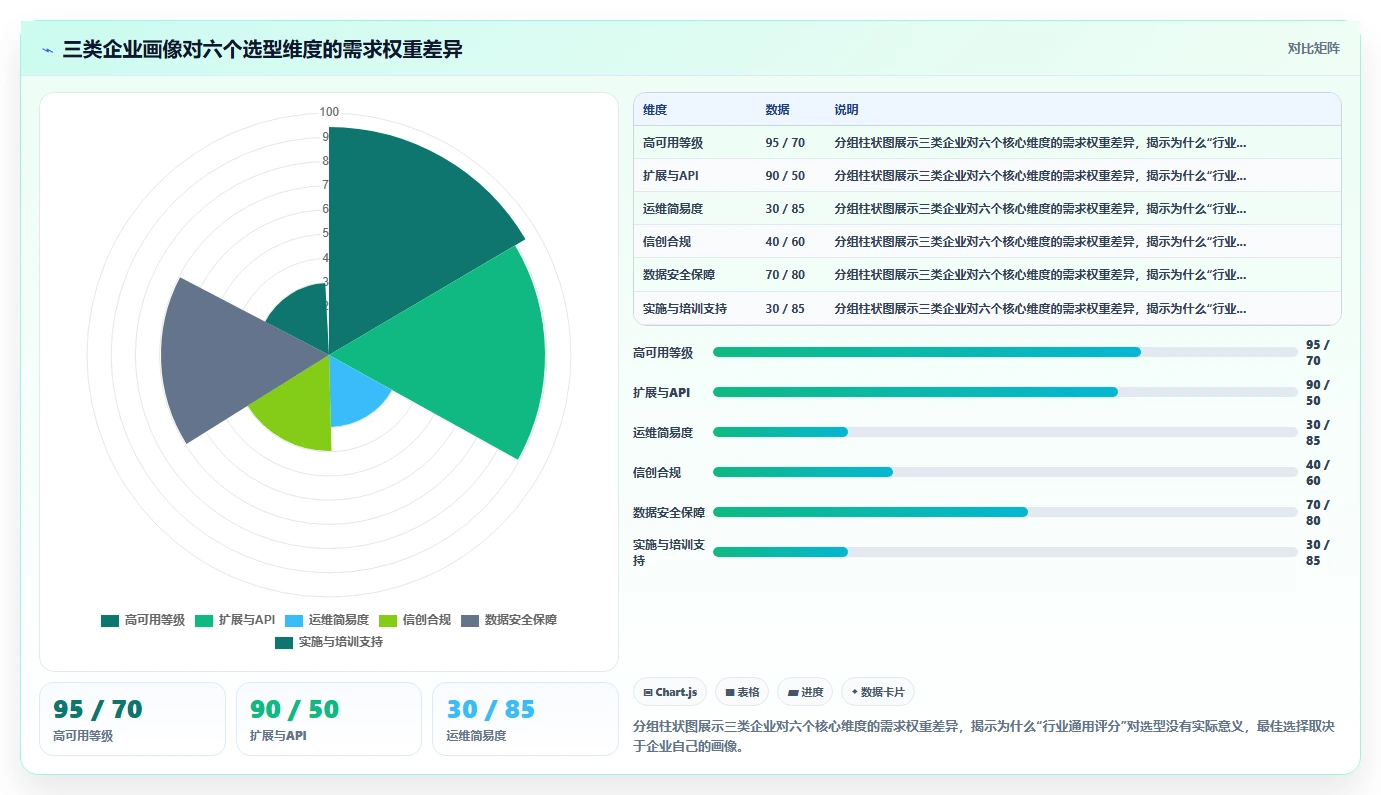This screenshot has width=1381, height=795.
Task: Click the 高可用等级 progress bar
Action: (1005, 352)
